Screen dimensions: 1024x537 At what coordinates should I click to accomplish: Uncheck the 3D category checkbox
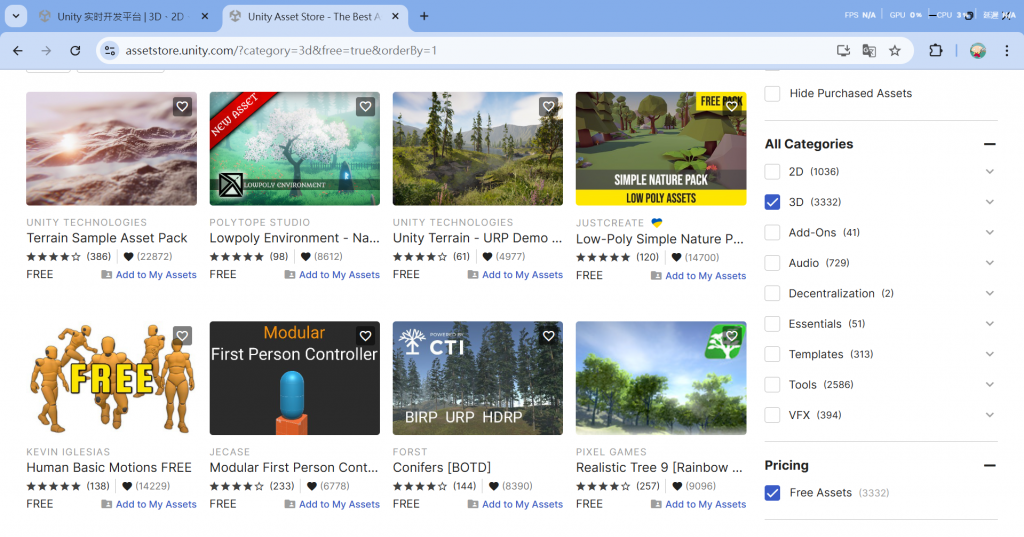(772, 202)
